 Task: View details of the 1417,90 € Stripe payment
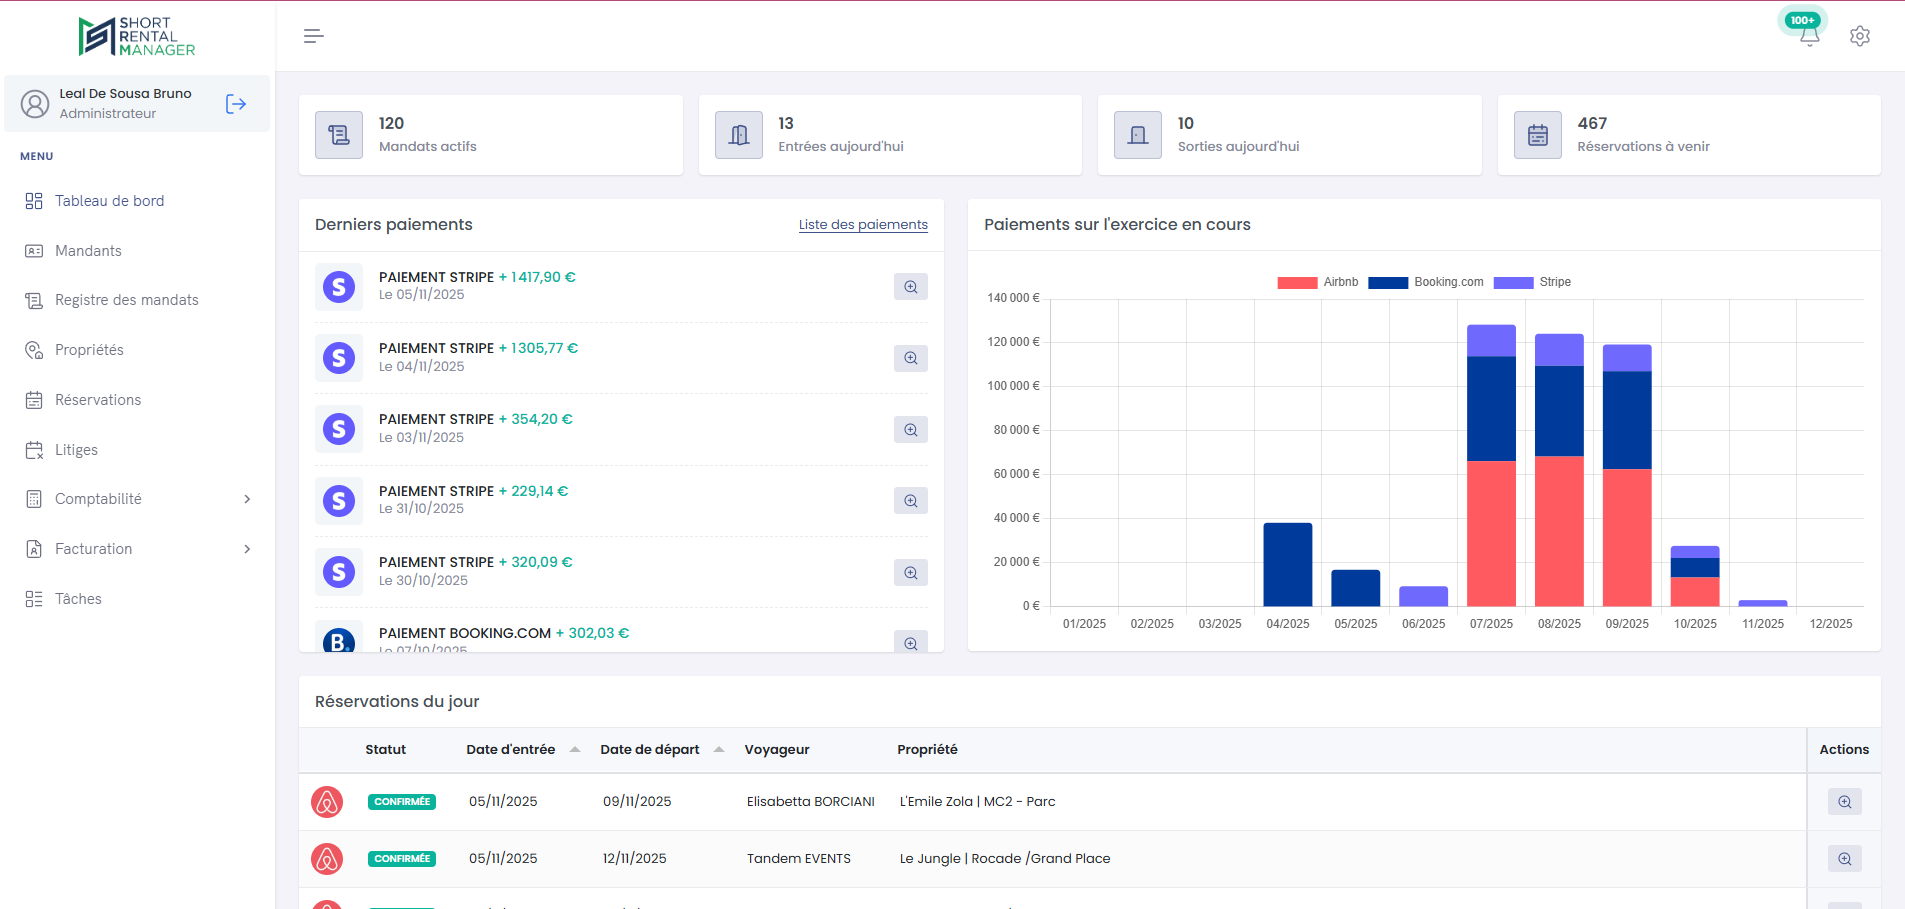click(910, 287)
